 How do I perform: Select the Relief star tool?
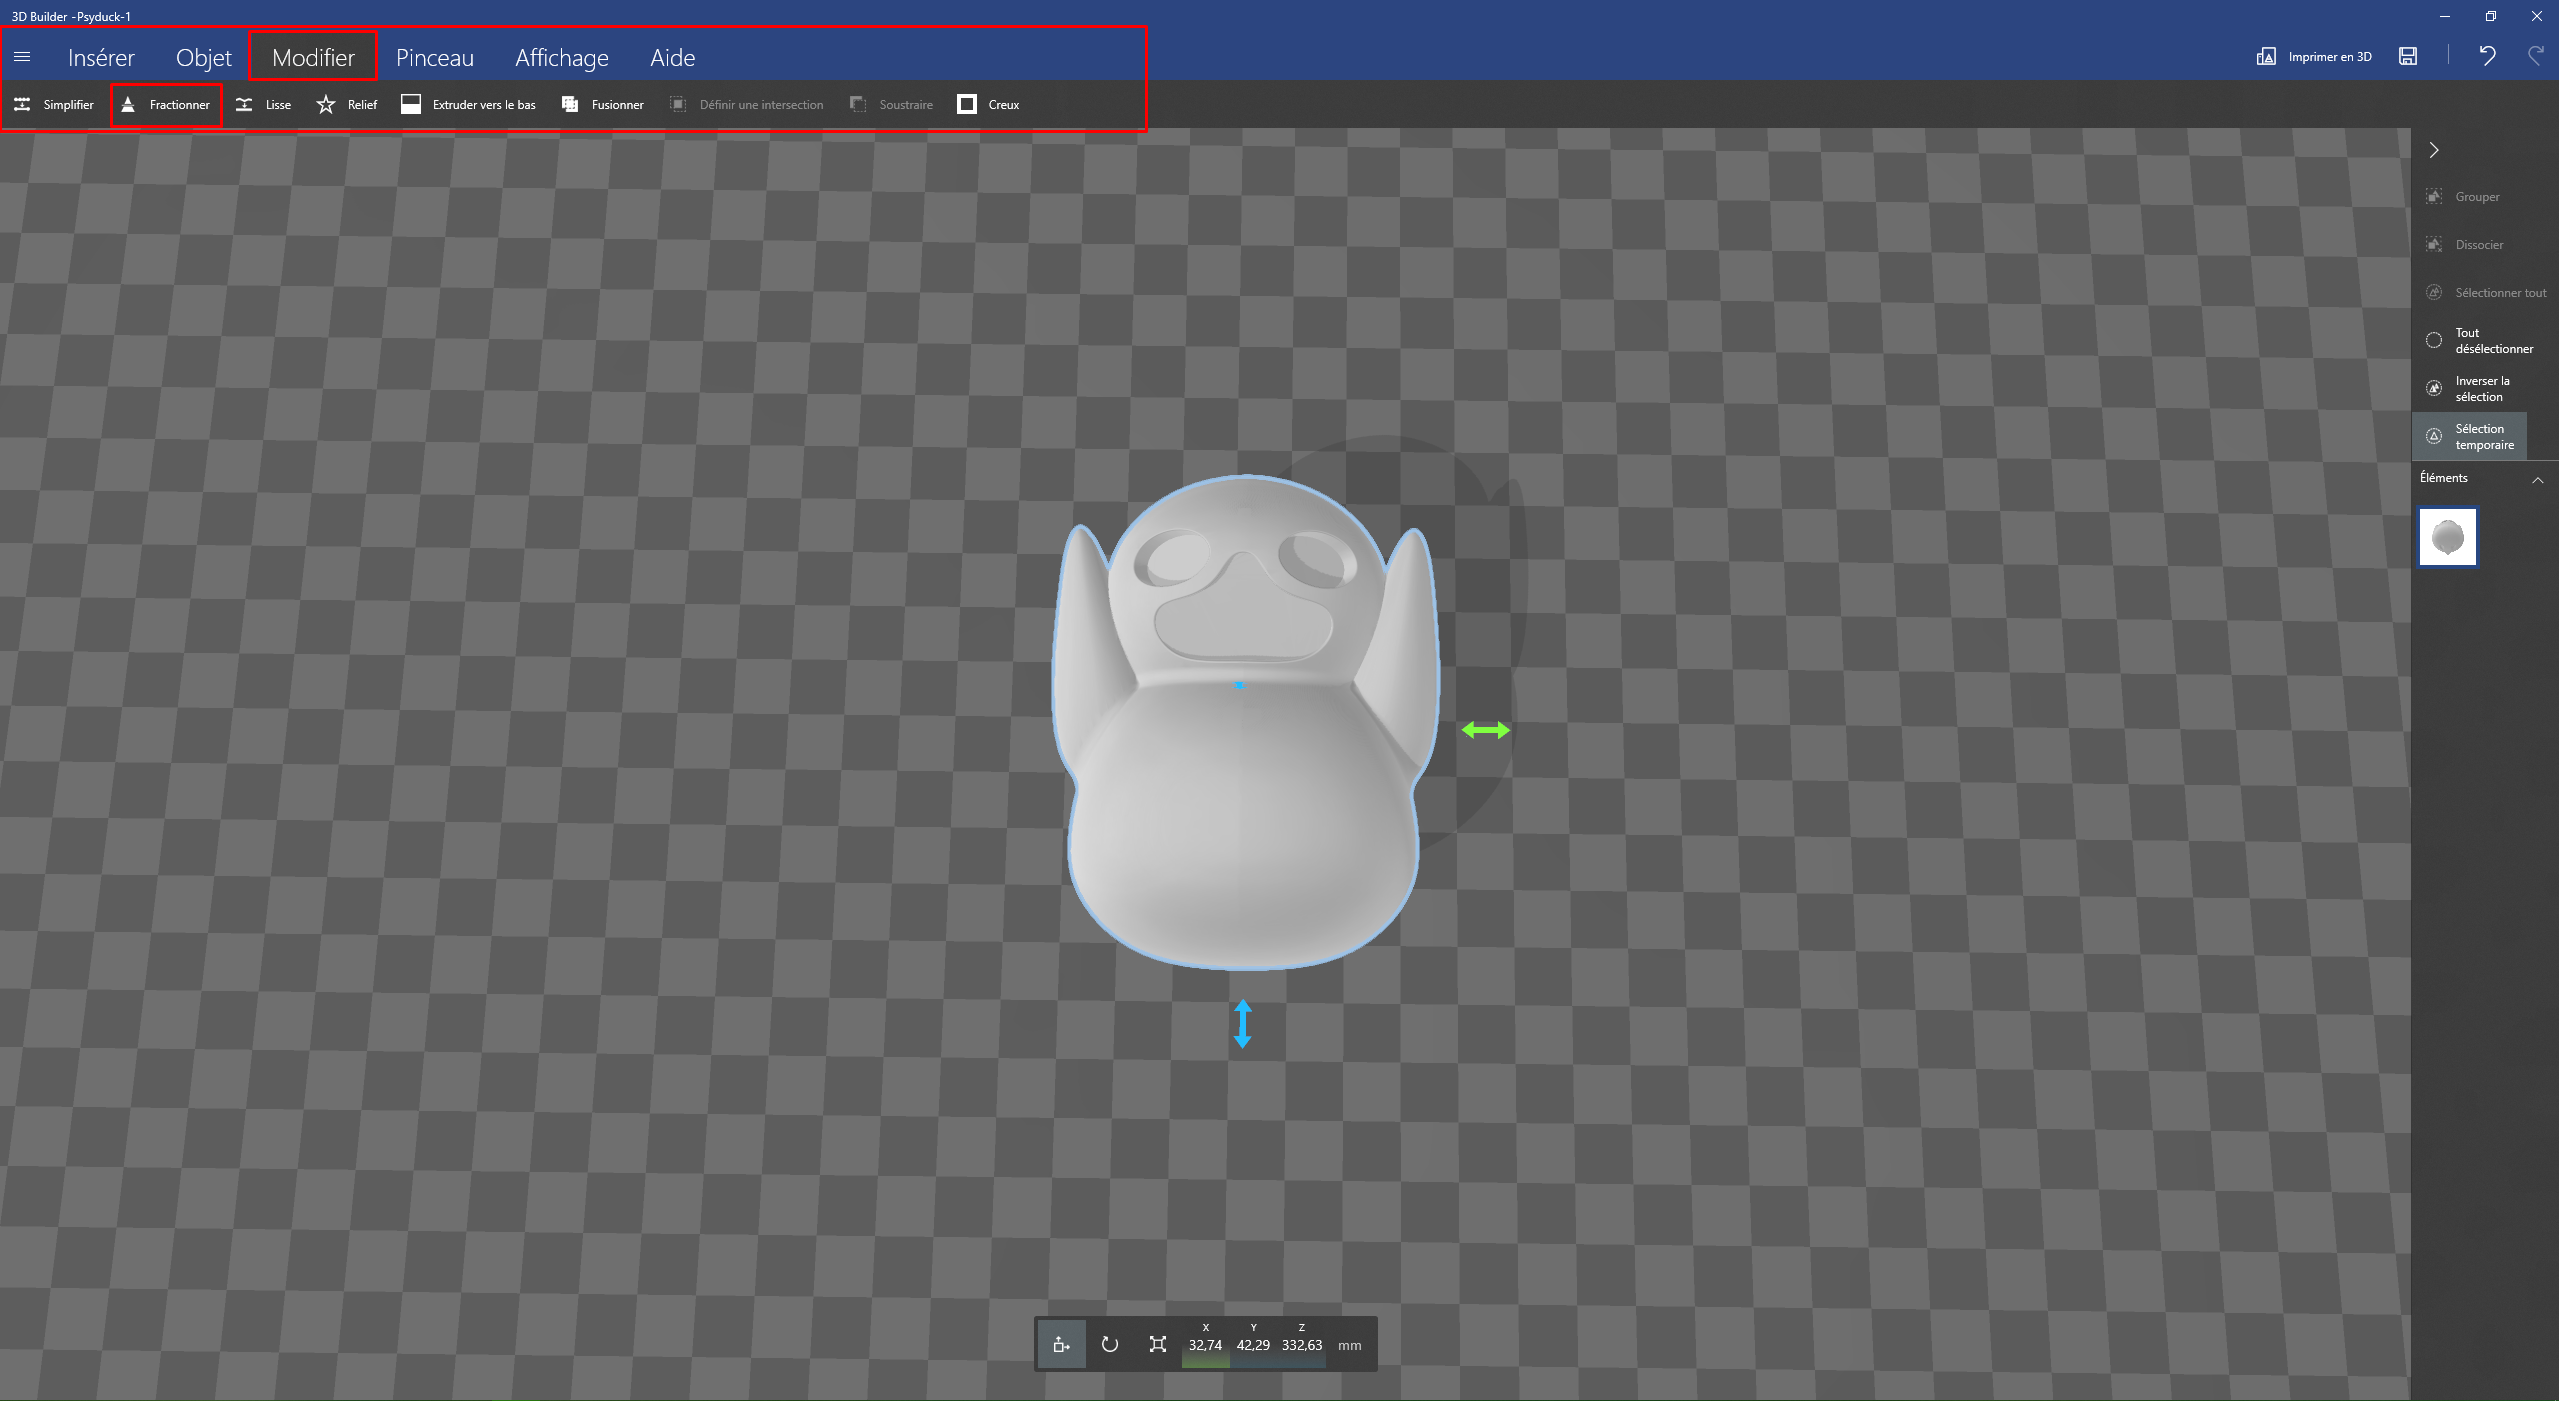tap(347, 104)
